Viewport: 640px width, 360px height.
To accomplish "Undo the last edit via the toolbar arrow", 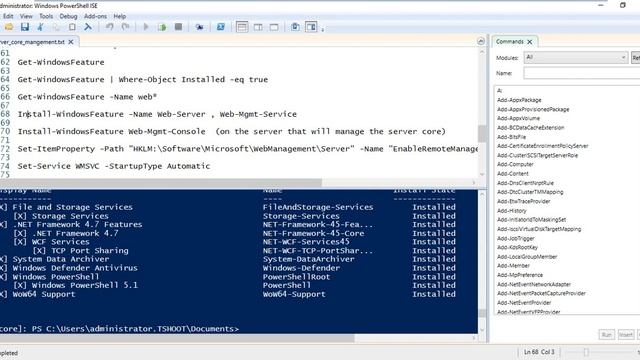I will click(109, 27).
